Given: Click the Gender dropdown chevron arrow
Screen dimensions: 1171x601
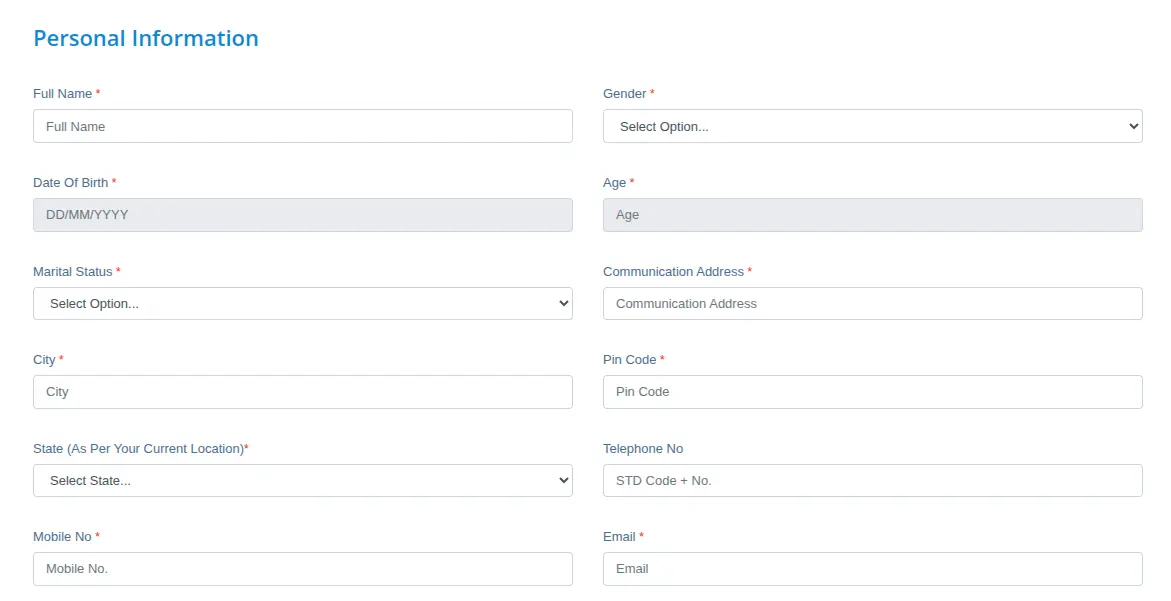Looking at the screenshot, I should (1131, 126).
